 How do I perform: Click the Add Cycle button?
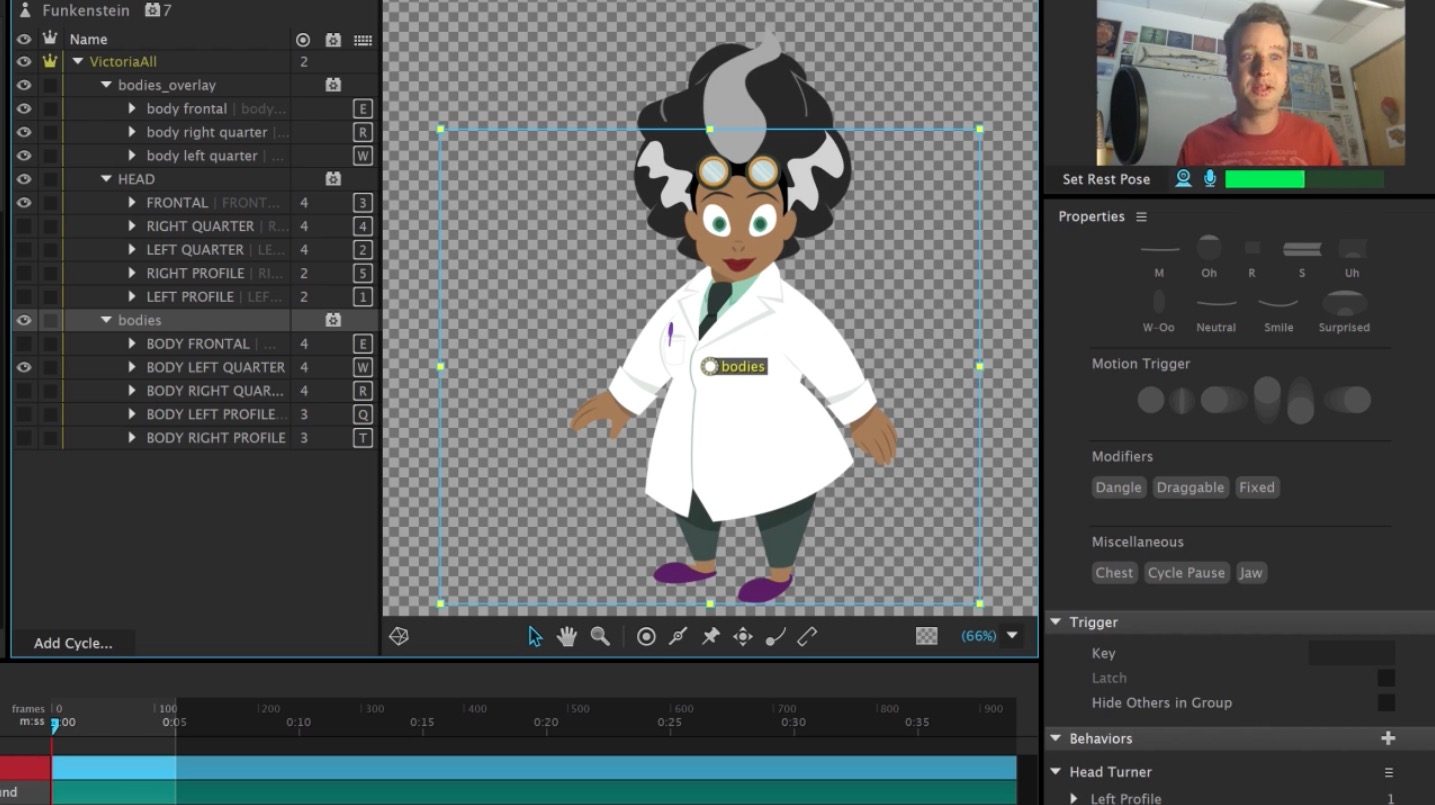point(73,643)
